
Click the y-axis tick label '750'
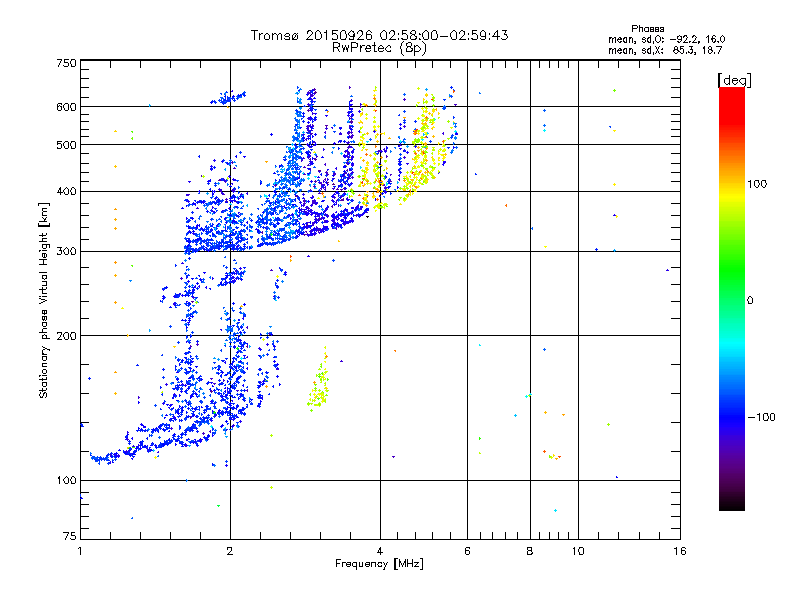point(66,63)
